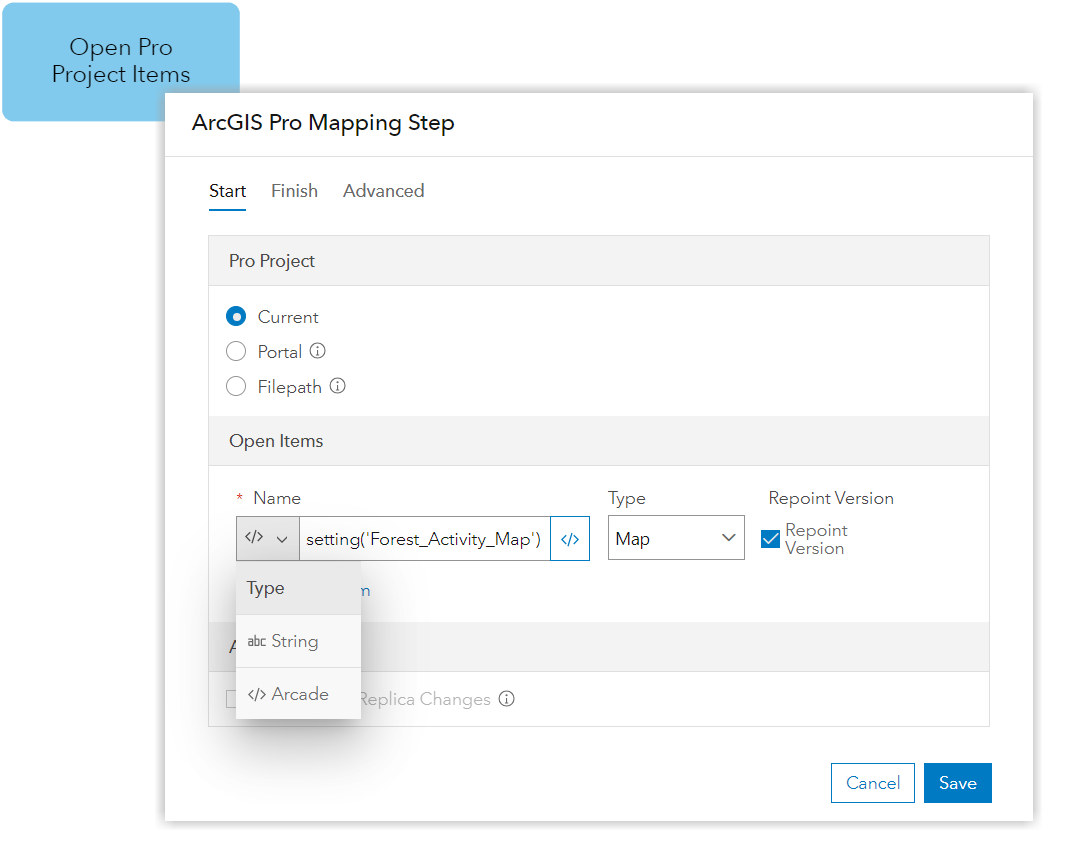
Task: Click the info icon beside Replica Changes
Action: coord(507,699)
